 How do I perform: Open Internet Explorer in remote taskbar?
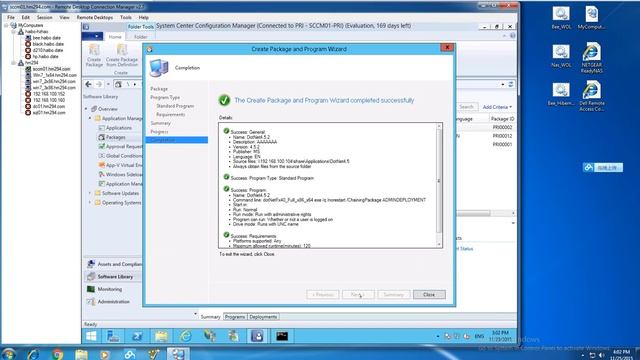(186, 336)
